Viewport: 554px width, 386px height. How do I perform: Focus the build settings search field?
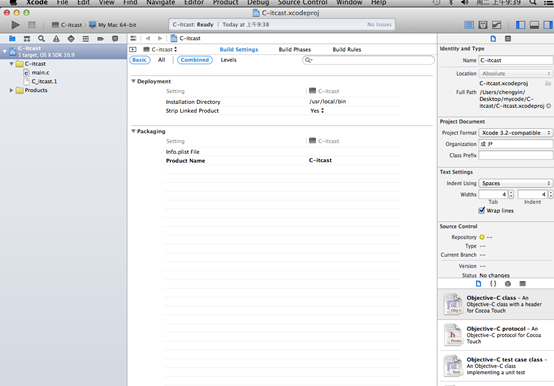click(369, 60)
